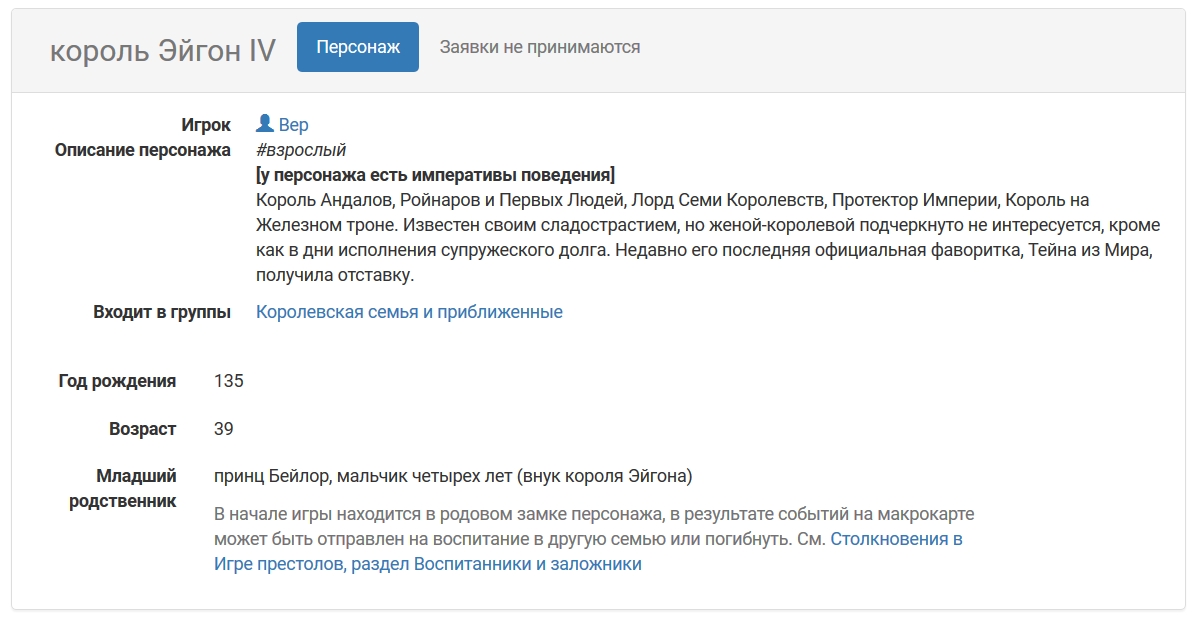
Task: Click the player silhouette icon beside Вер
Action: click(x=265, y=124)
